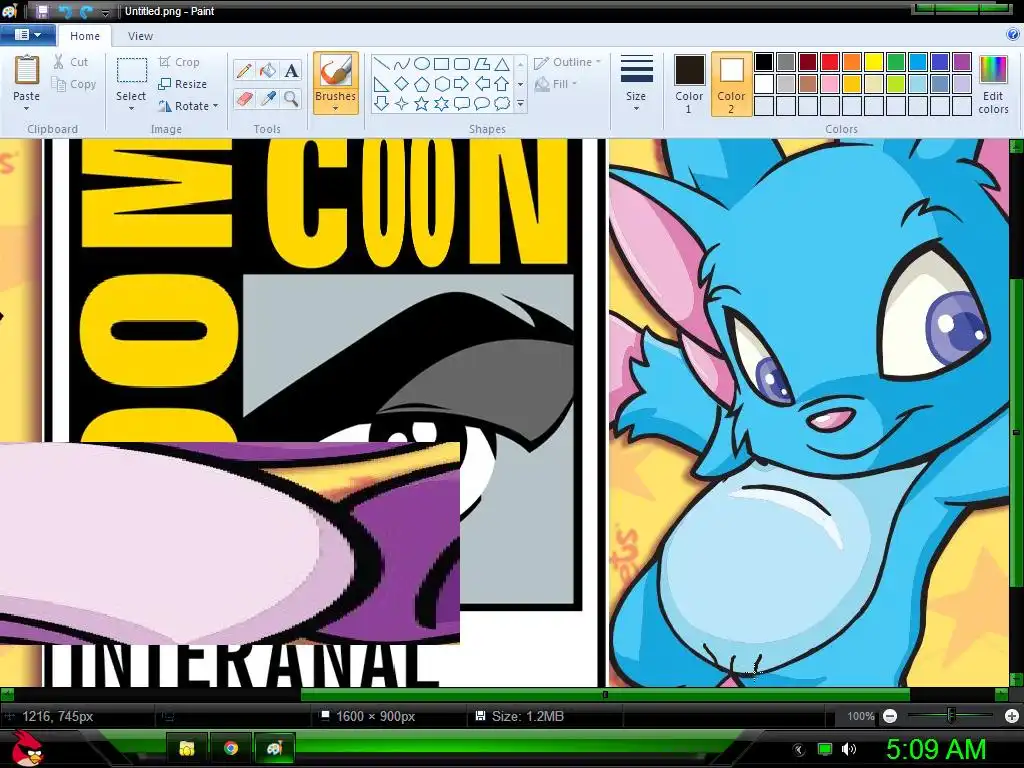Choose the Diamond shape
1024x768 pixels.
[x=402, y=84]
